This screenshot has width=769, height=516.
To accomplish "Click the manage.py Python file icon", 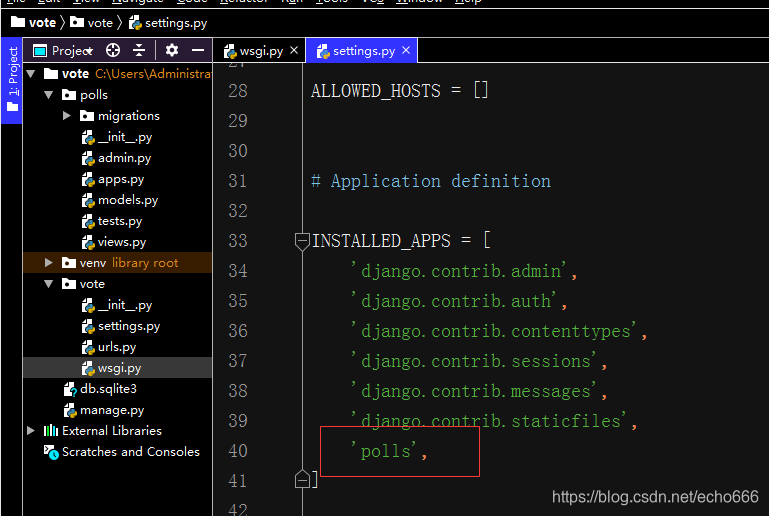I will pos(70,411).
